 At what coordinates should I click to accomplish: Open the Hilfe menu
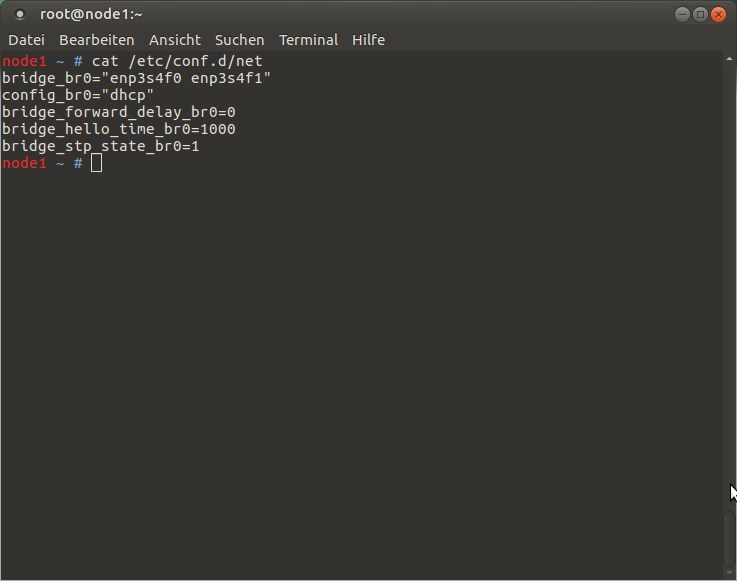[368, 40]
